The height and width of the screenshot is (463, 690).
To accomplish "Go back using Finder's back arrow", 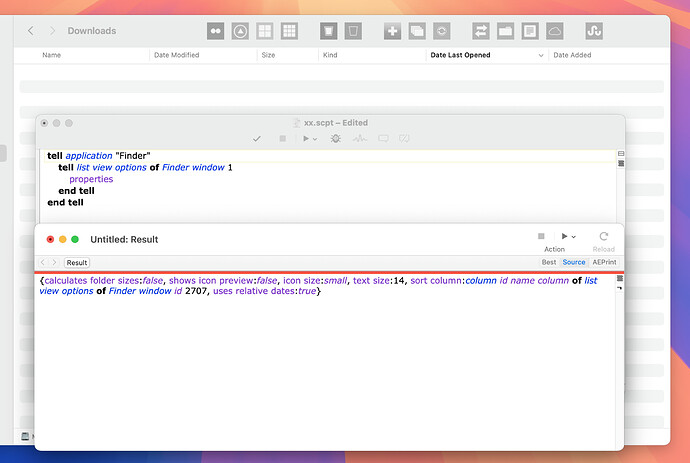I will click(x=31, y=31).
